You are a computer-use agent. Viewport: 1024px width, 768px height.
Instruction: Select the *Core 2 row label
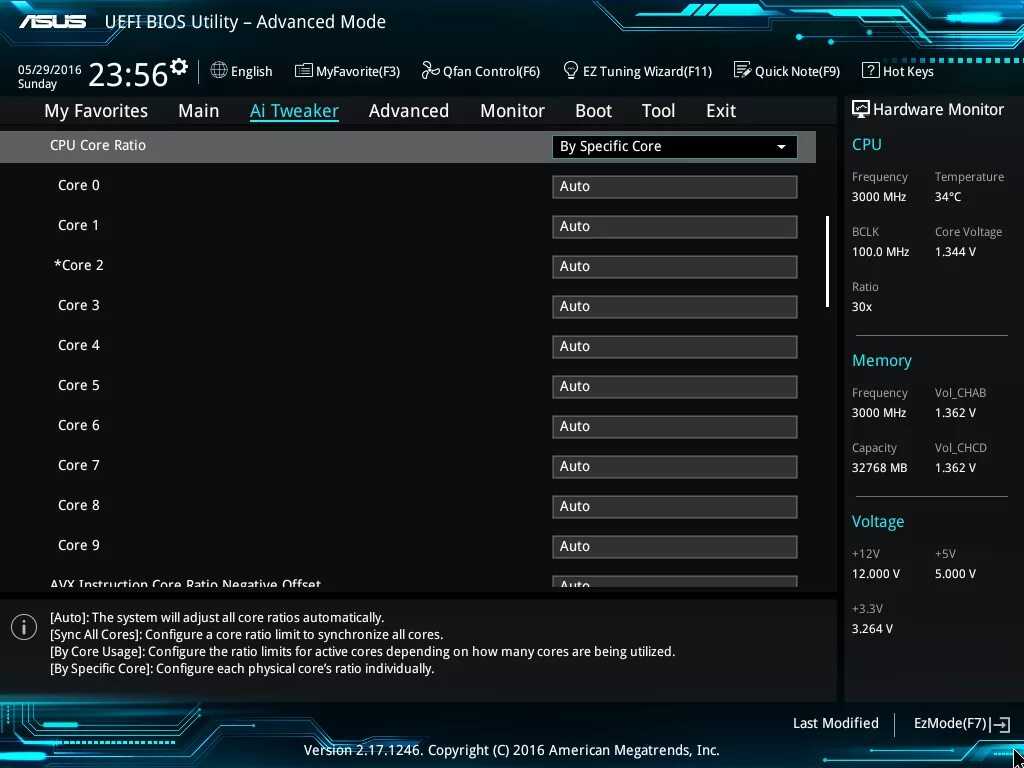coord(78,265)
